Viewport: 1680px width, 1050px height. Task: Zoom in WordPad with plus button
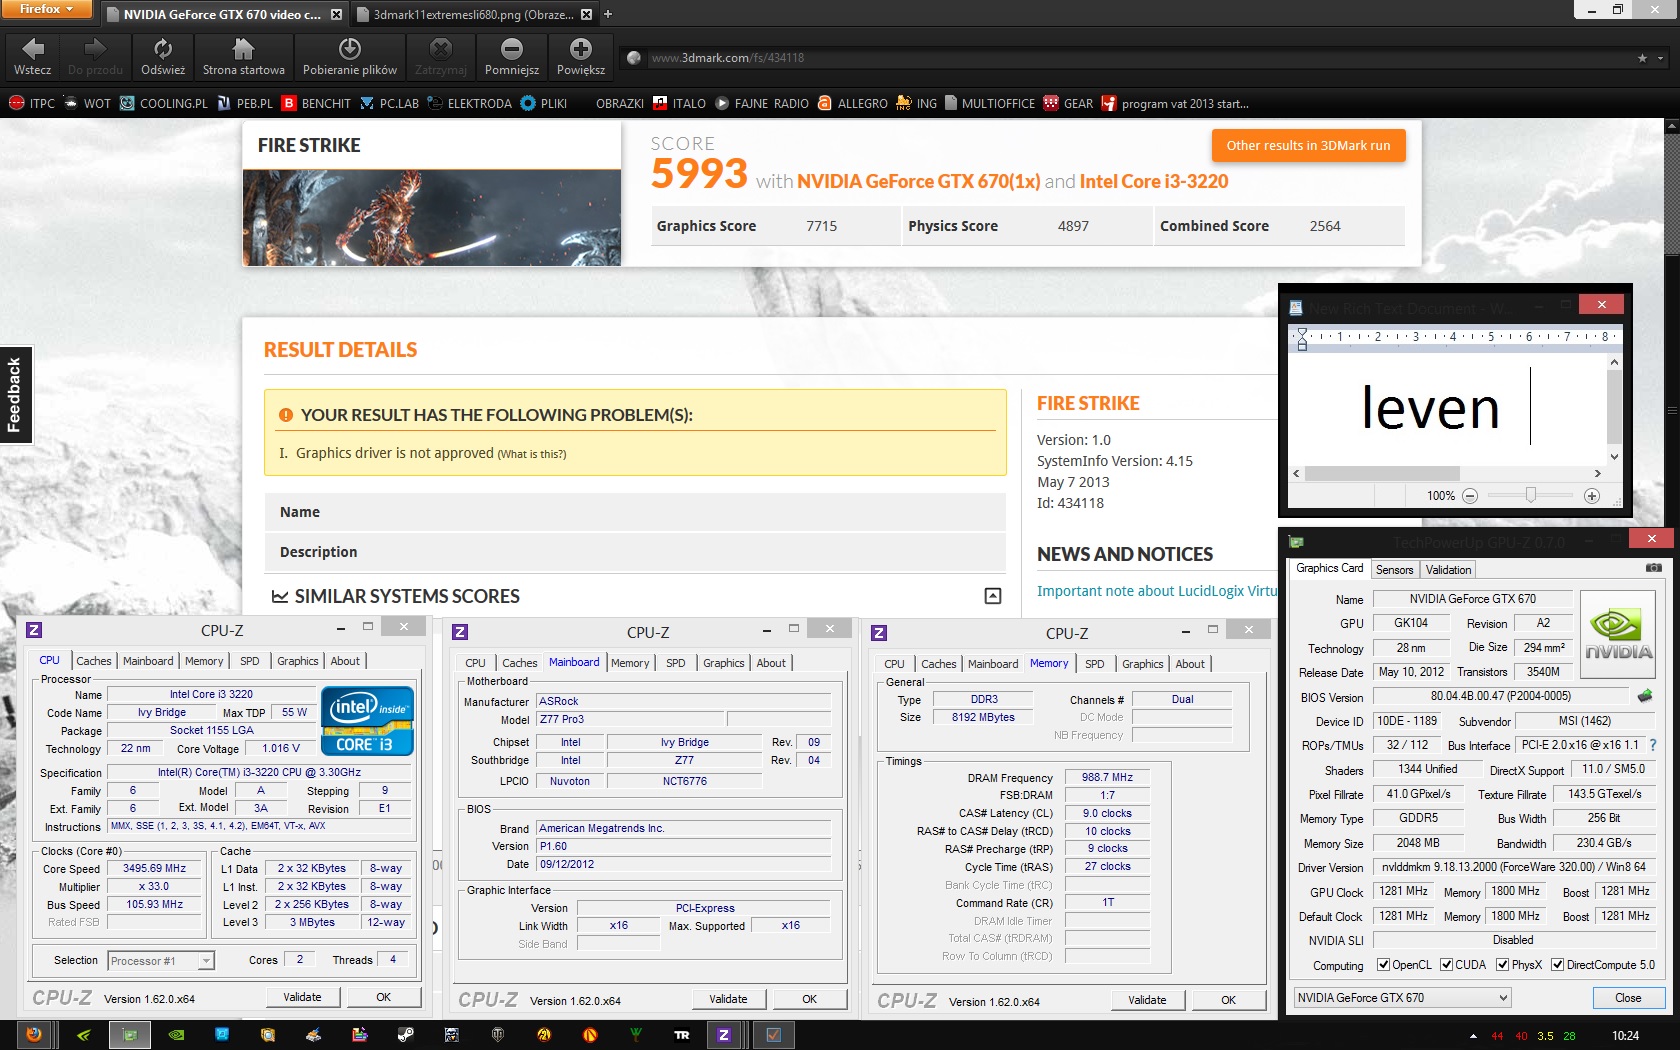click(1592, 496)
